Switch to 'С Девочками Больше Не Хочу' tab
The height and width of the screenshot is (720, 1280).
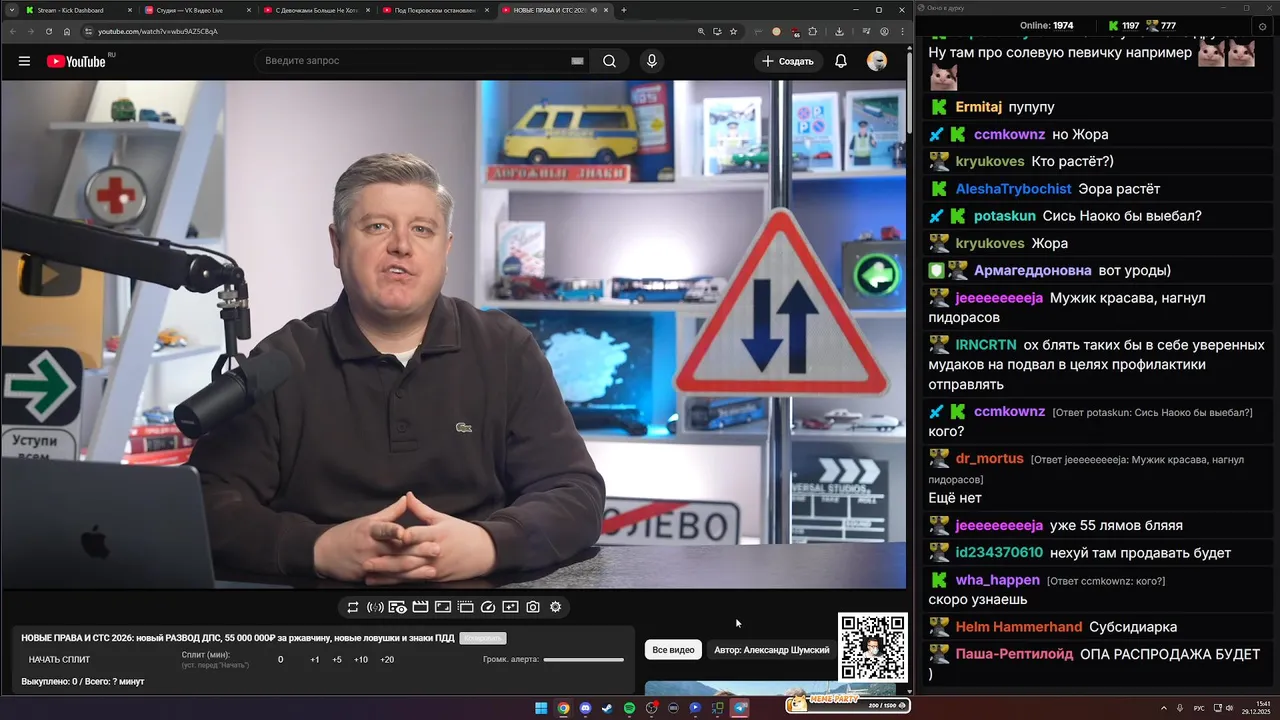(315, 10)
